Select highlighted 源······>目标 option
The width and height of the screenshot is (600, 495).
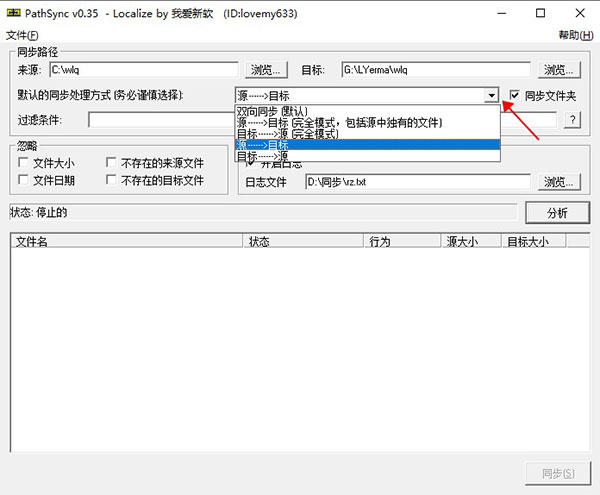tap(367, 145)
